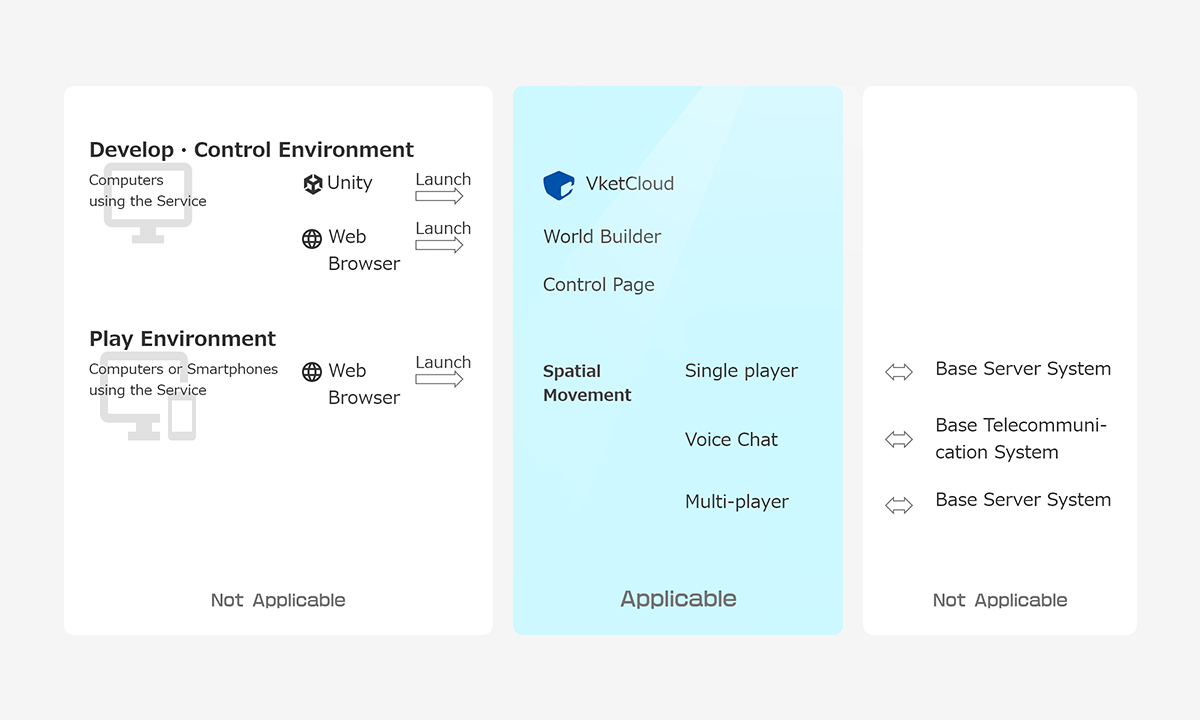
Task: Click the Single player text
Action: tap(741, 371)
